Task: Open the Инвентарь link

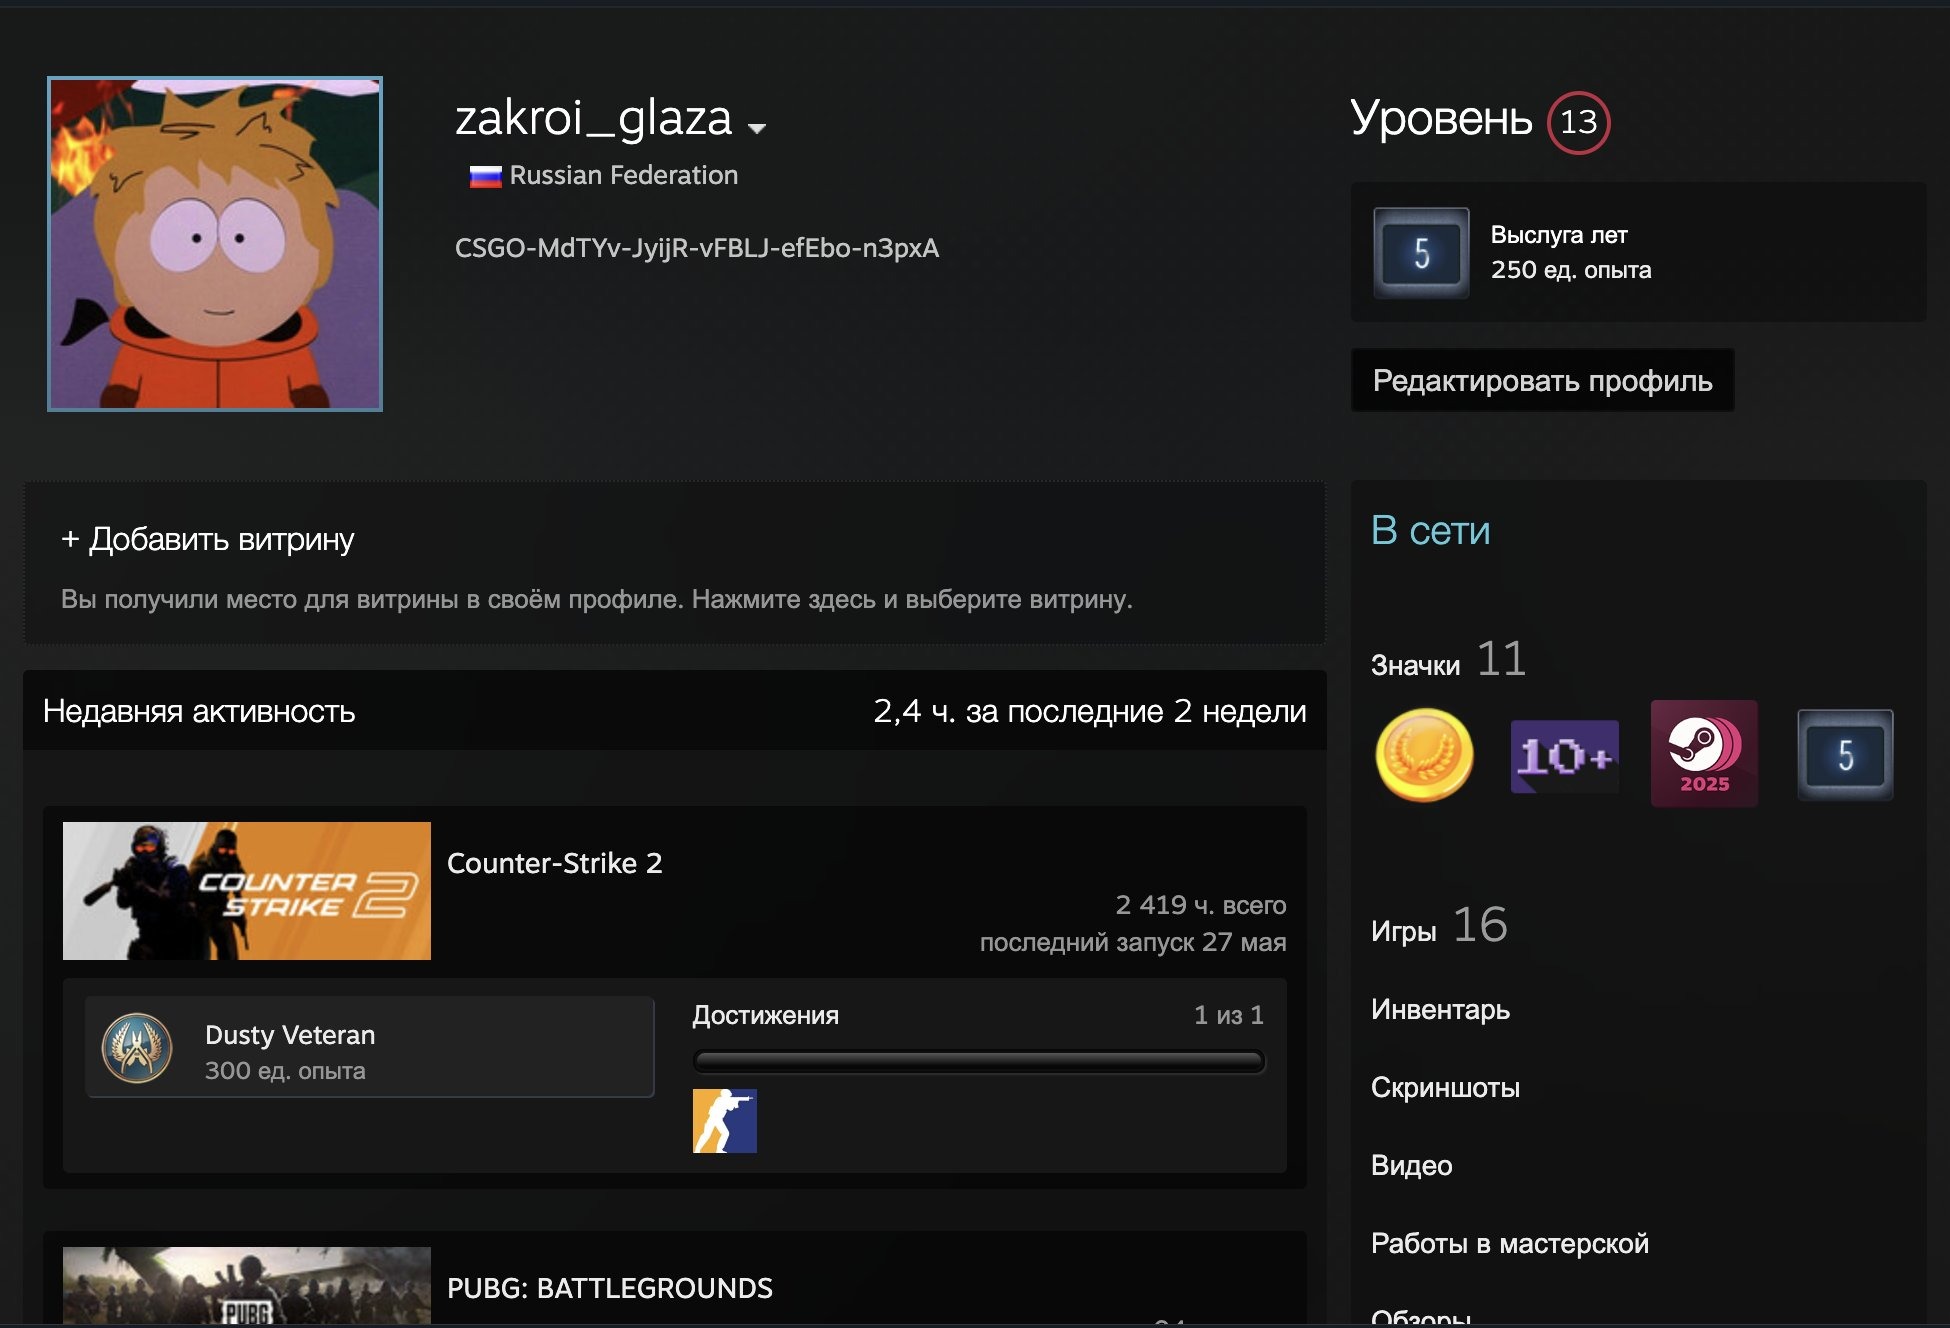Action: (1440, 1009)
